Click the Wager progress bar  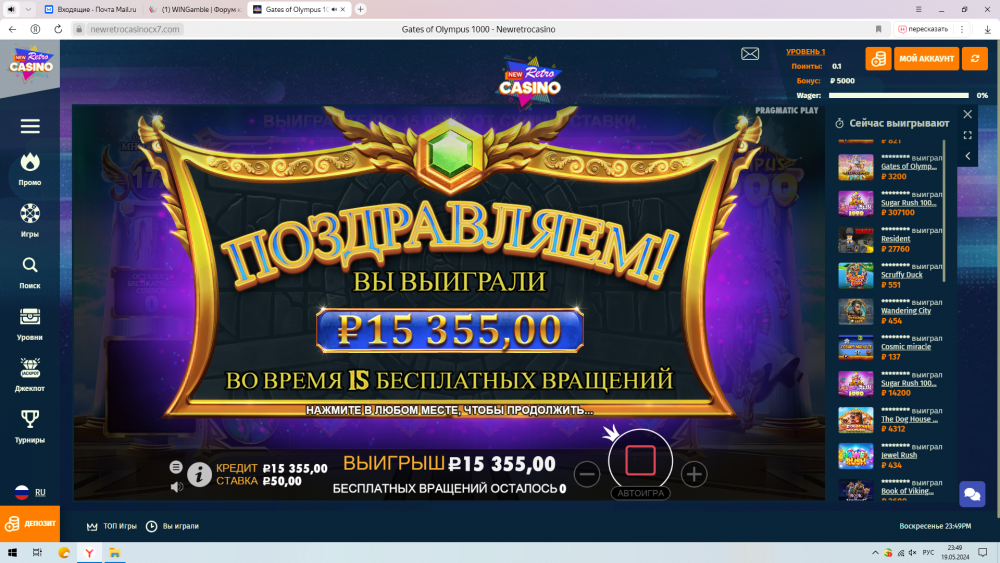click(x=898, y=96)
